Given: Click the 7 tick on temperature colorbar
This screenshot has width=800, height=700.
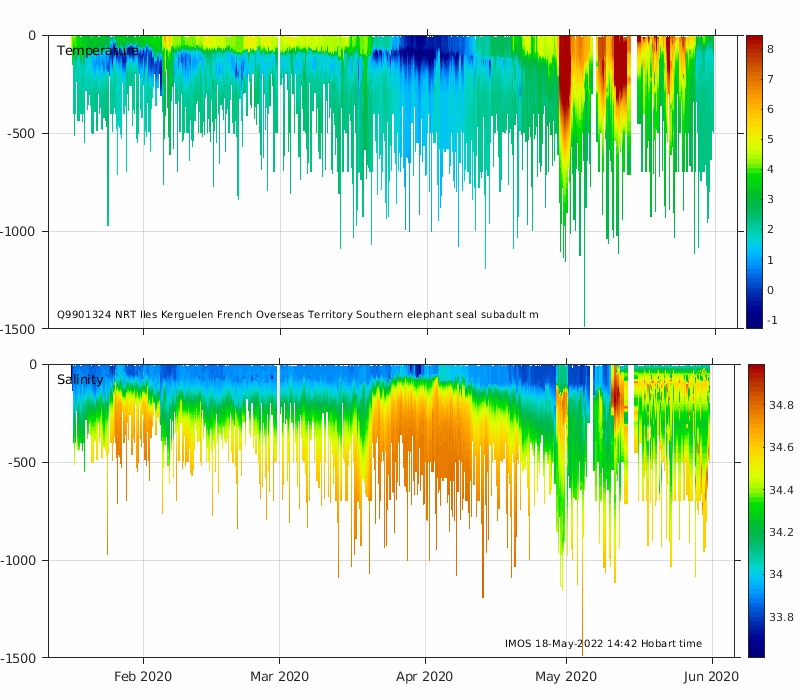Looking at the screenshot, I should point(770,79).
